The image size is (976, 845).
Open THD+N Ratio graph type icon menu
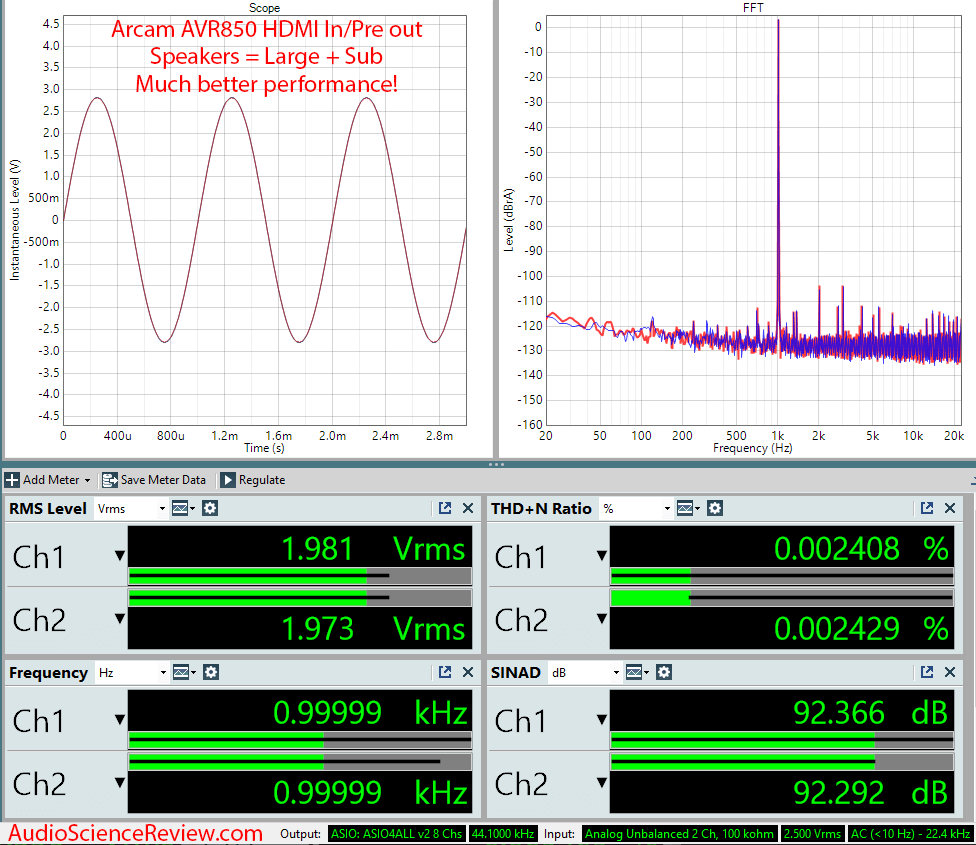tap(688, 508)
